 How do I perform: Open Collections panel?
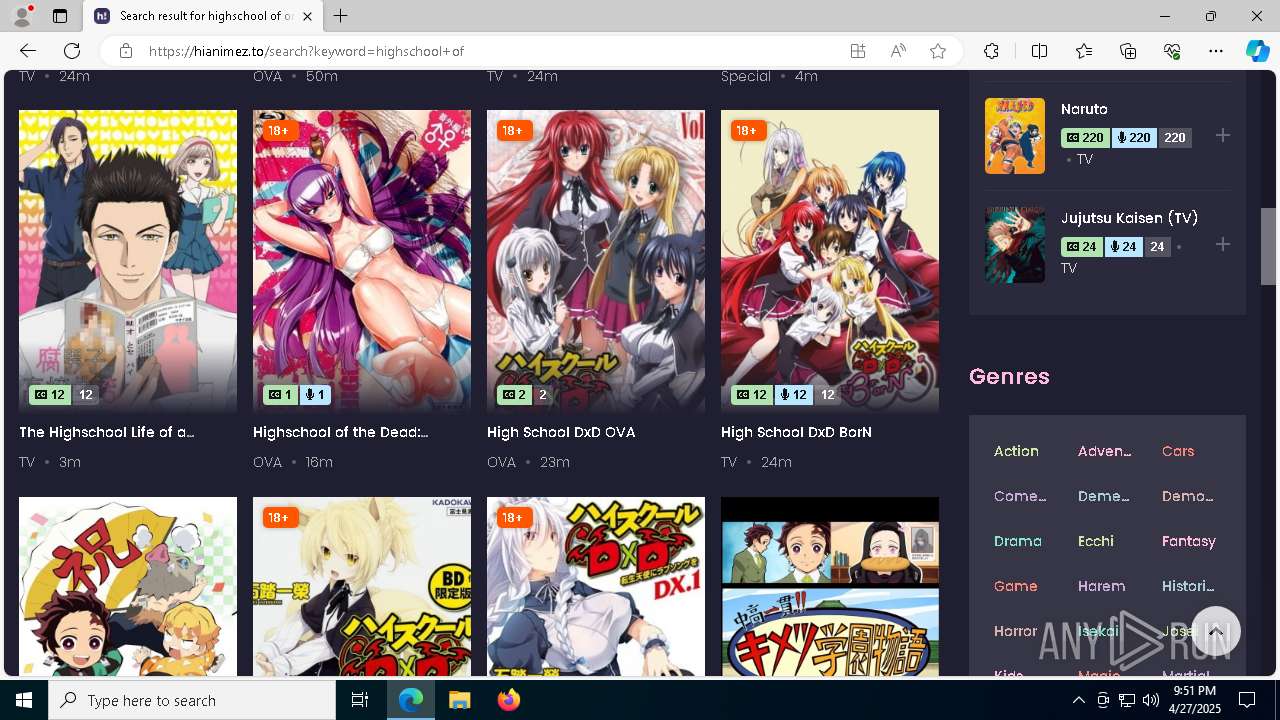click(x=1128, y=51)
